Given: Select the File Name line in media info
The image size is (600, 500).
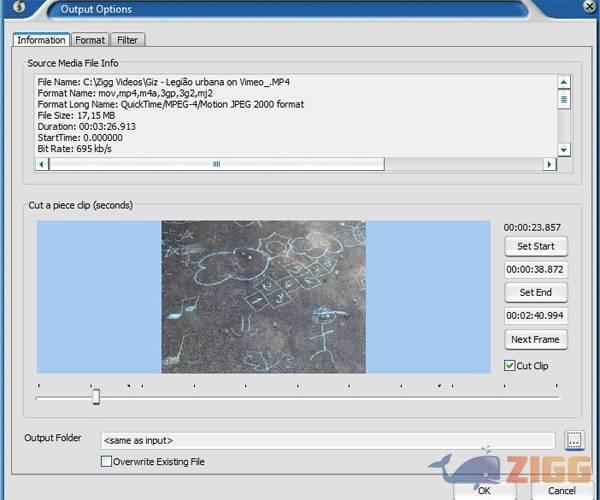Looking at the screenshot, I should click(x=163, y=82).
